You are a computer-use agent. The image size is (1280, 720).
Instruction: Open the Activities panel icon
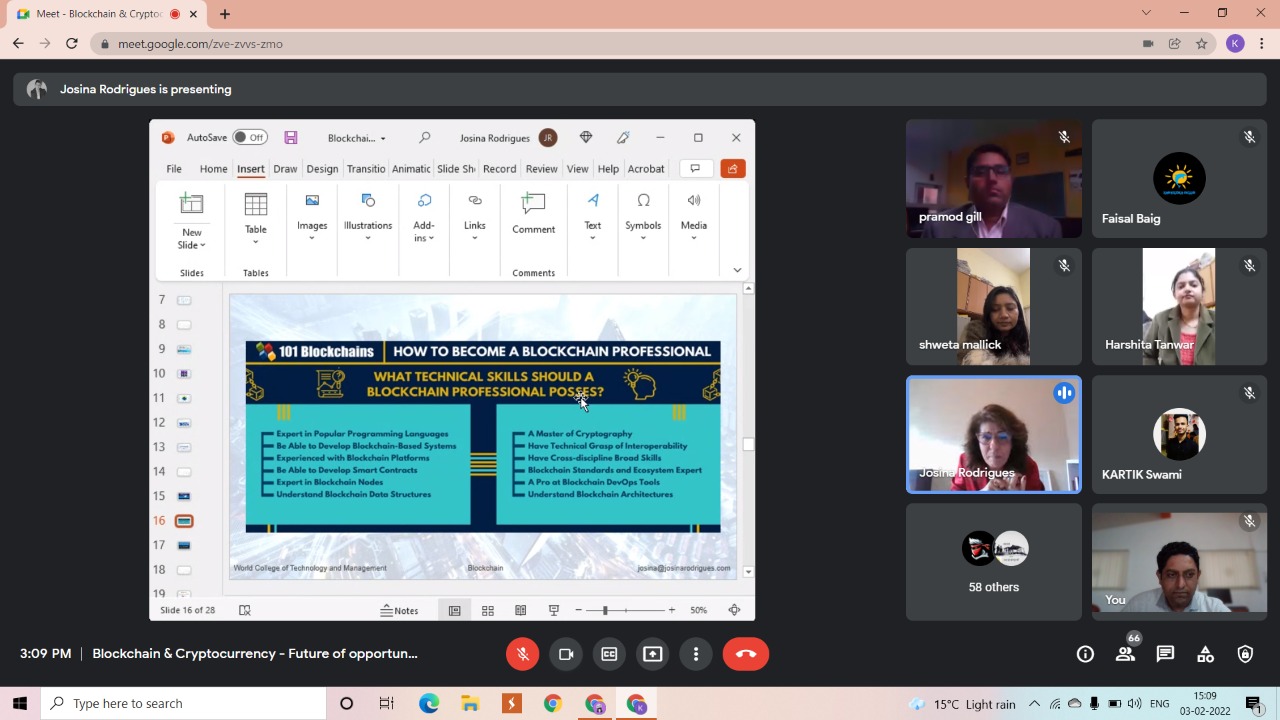[x=1205, y=654]
